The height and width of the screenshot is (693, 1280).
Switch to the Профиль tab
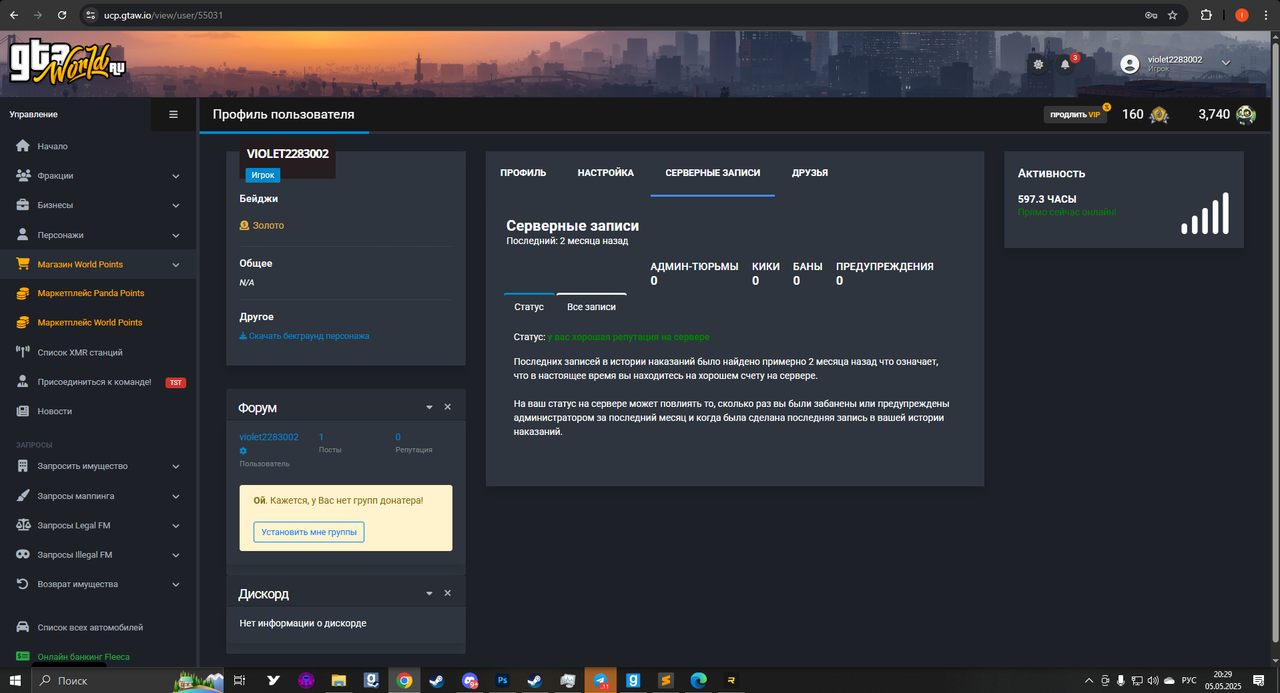pyautogui.click(x=523, y=173)
